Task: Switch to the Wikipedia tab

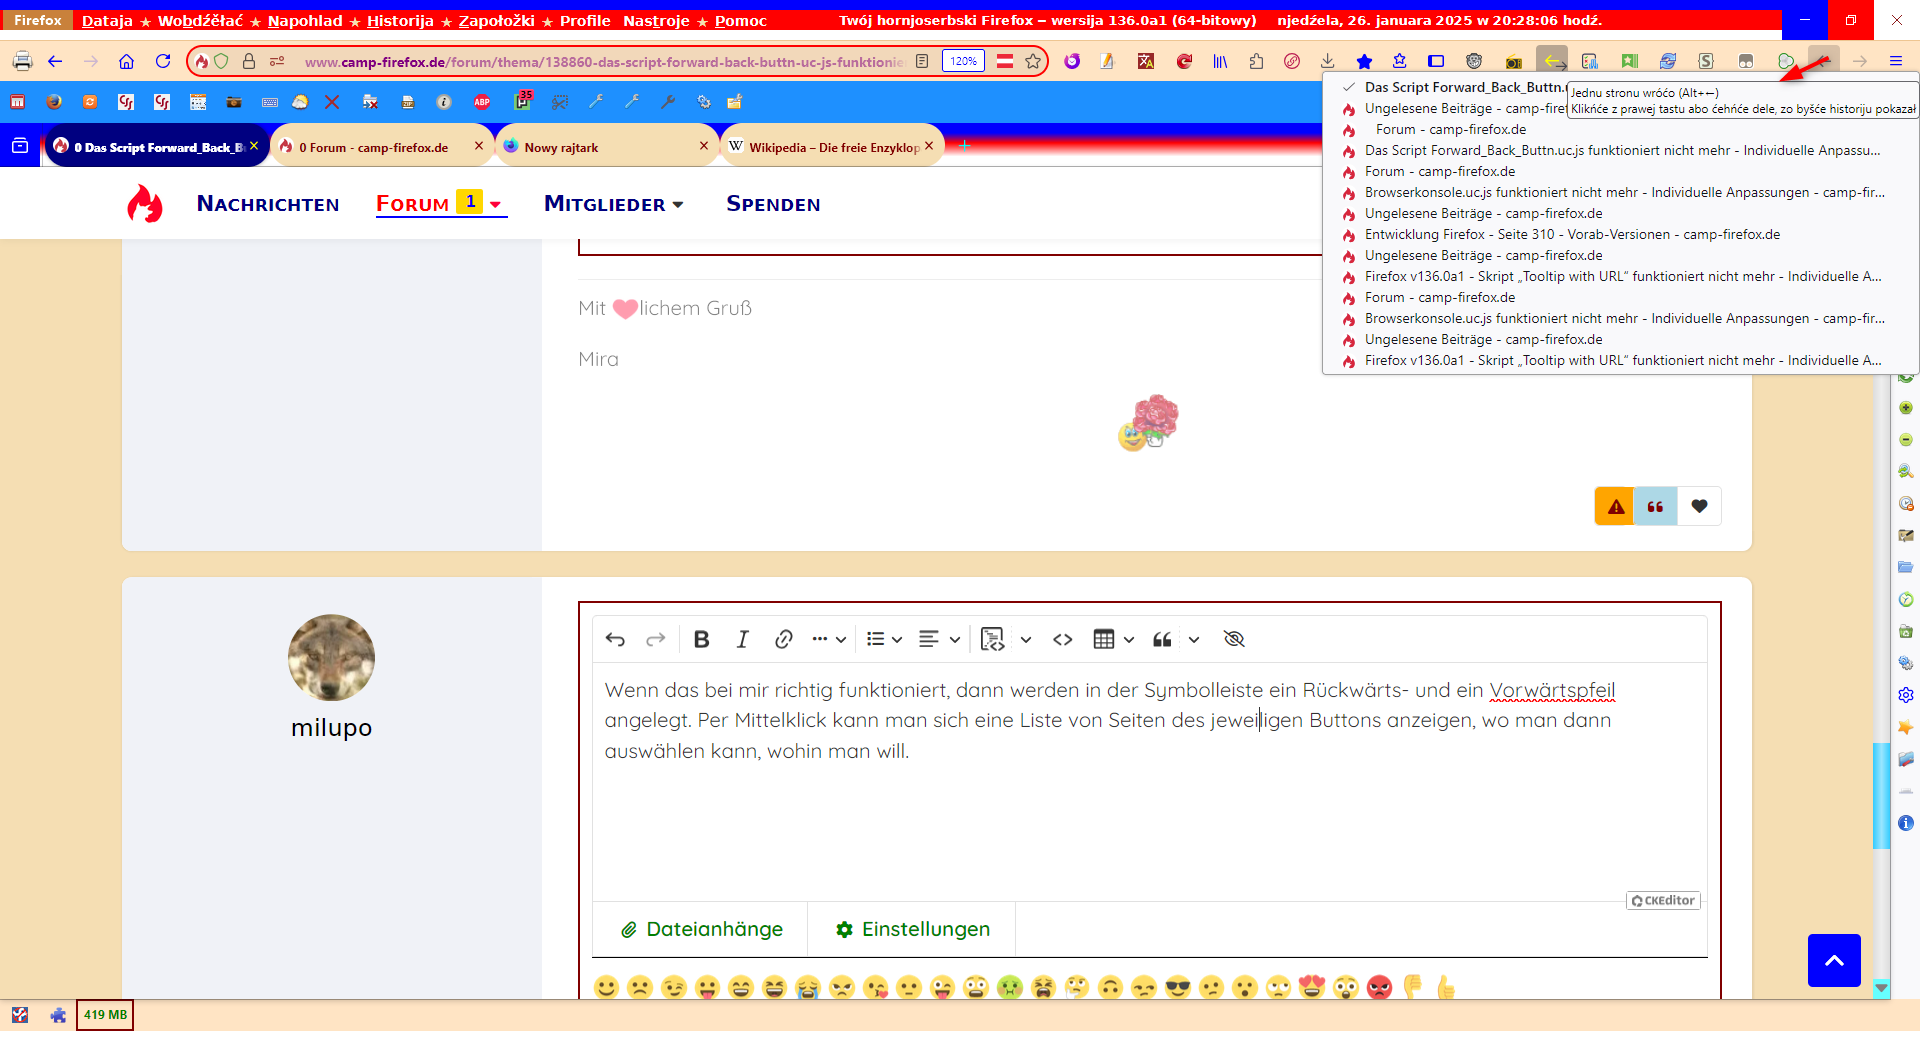Action: 832,147
